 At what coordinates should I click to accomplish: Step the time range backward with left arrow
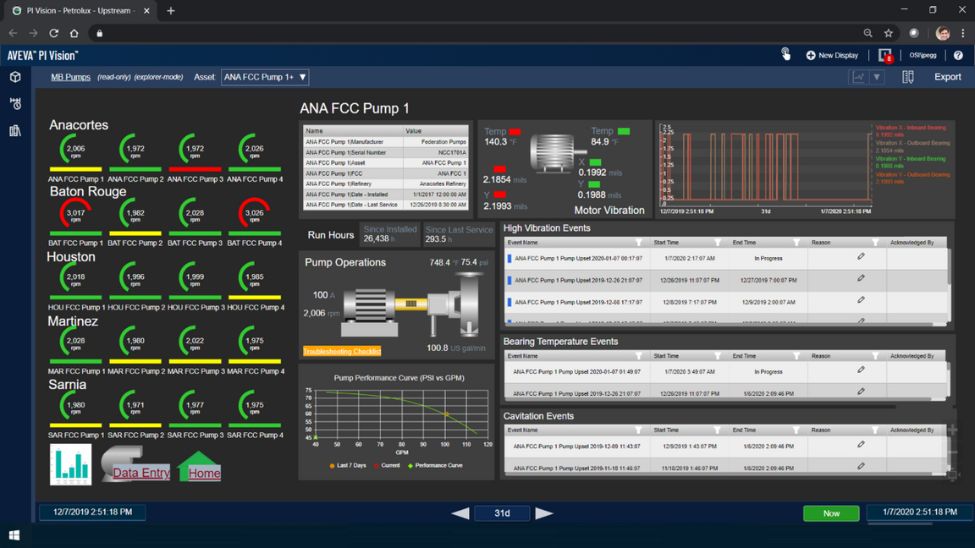click(x=460, y=513)
